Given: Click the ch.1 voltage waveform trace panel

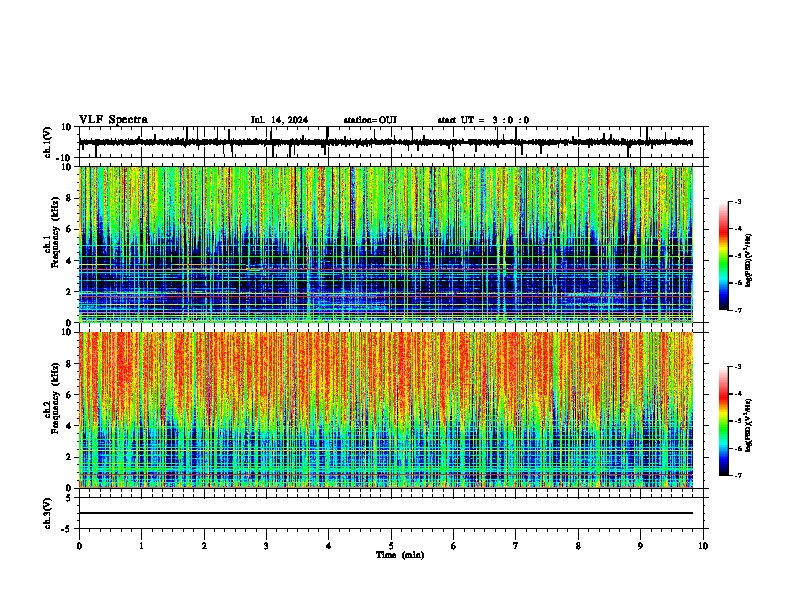Looking at the screenshot, I should (391, 142).
